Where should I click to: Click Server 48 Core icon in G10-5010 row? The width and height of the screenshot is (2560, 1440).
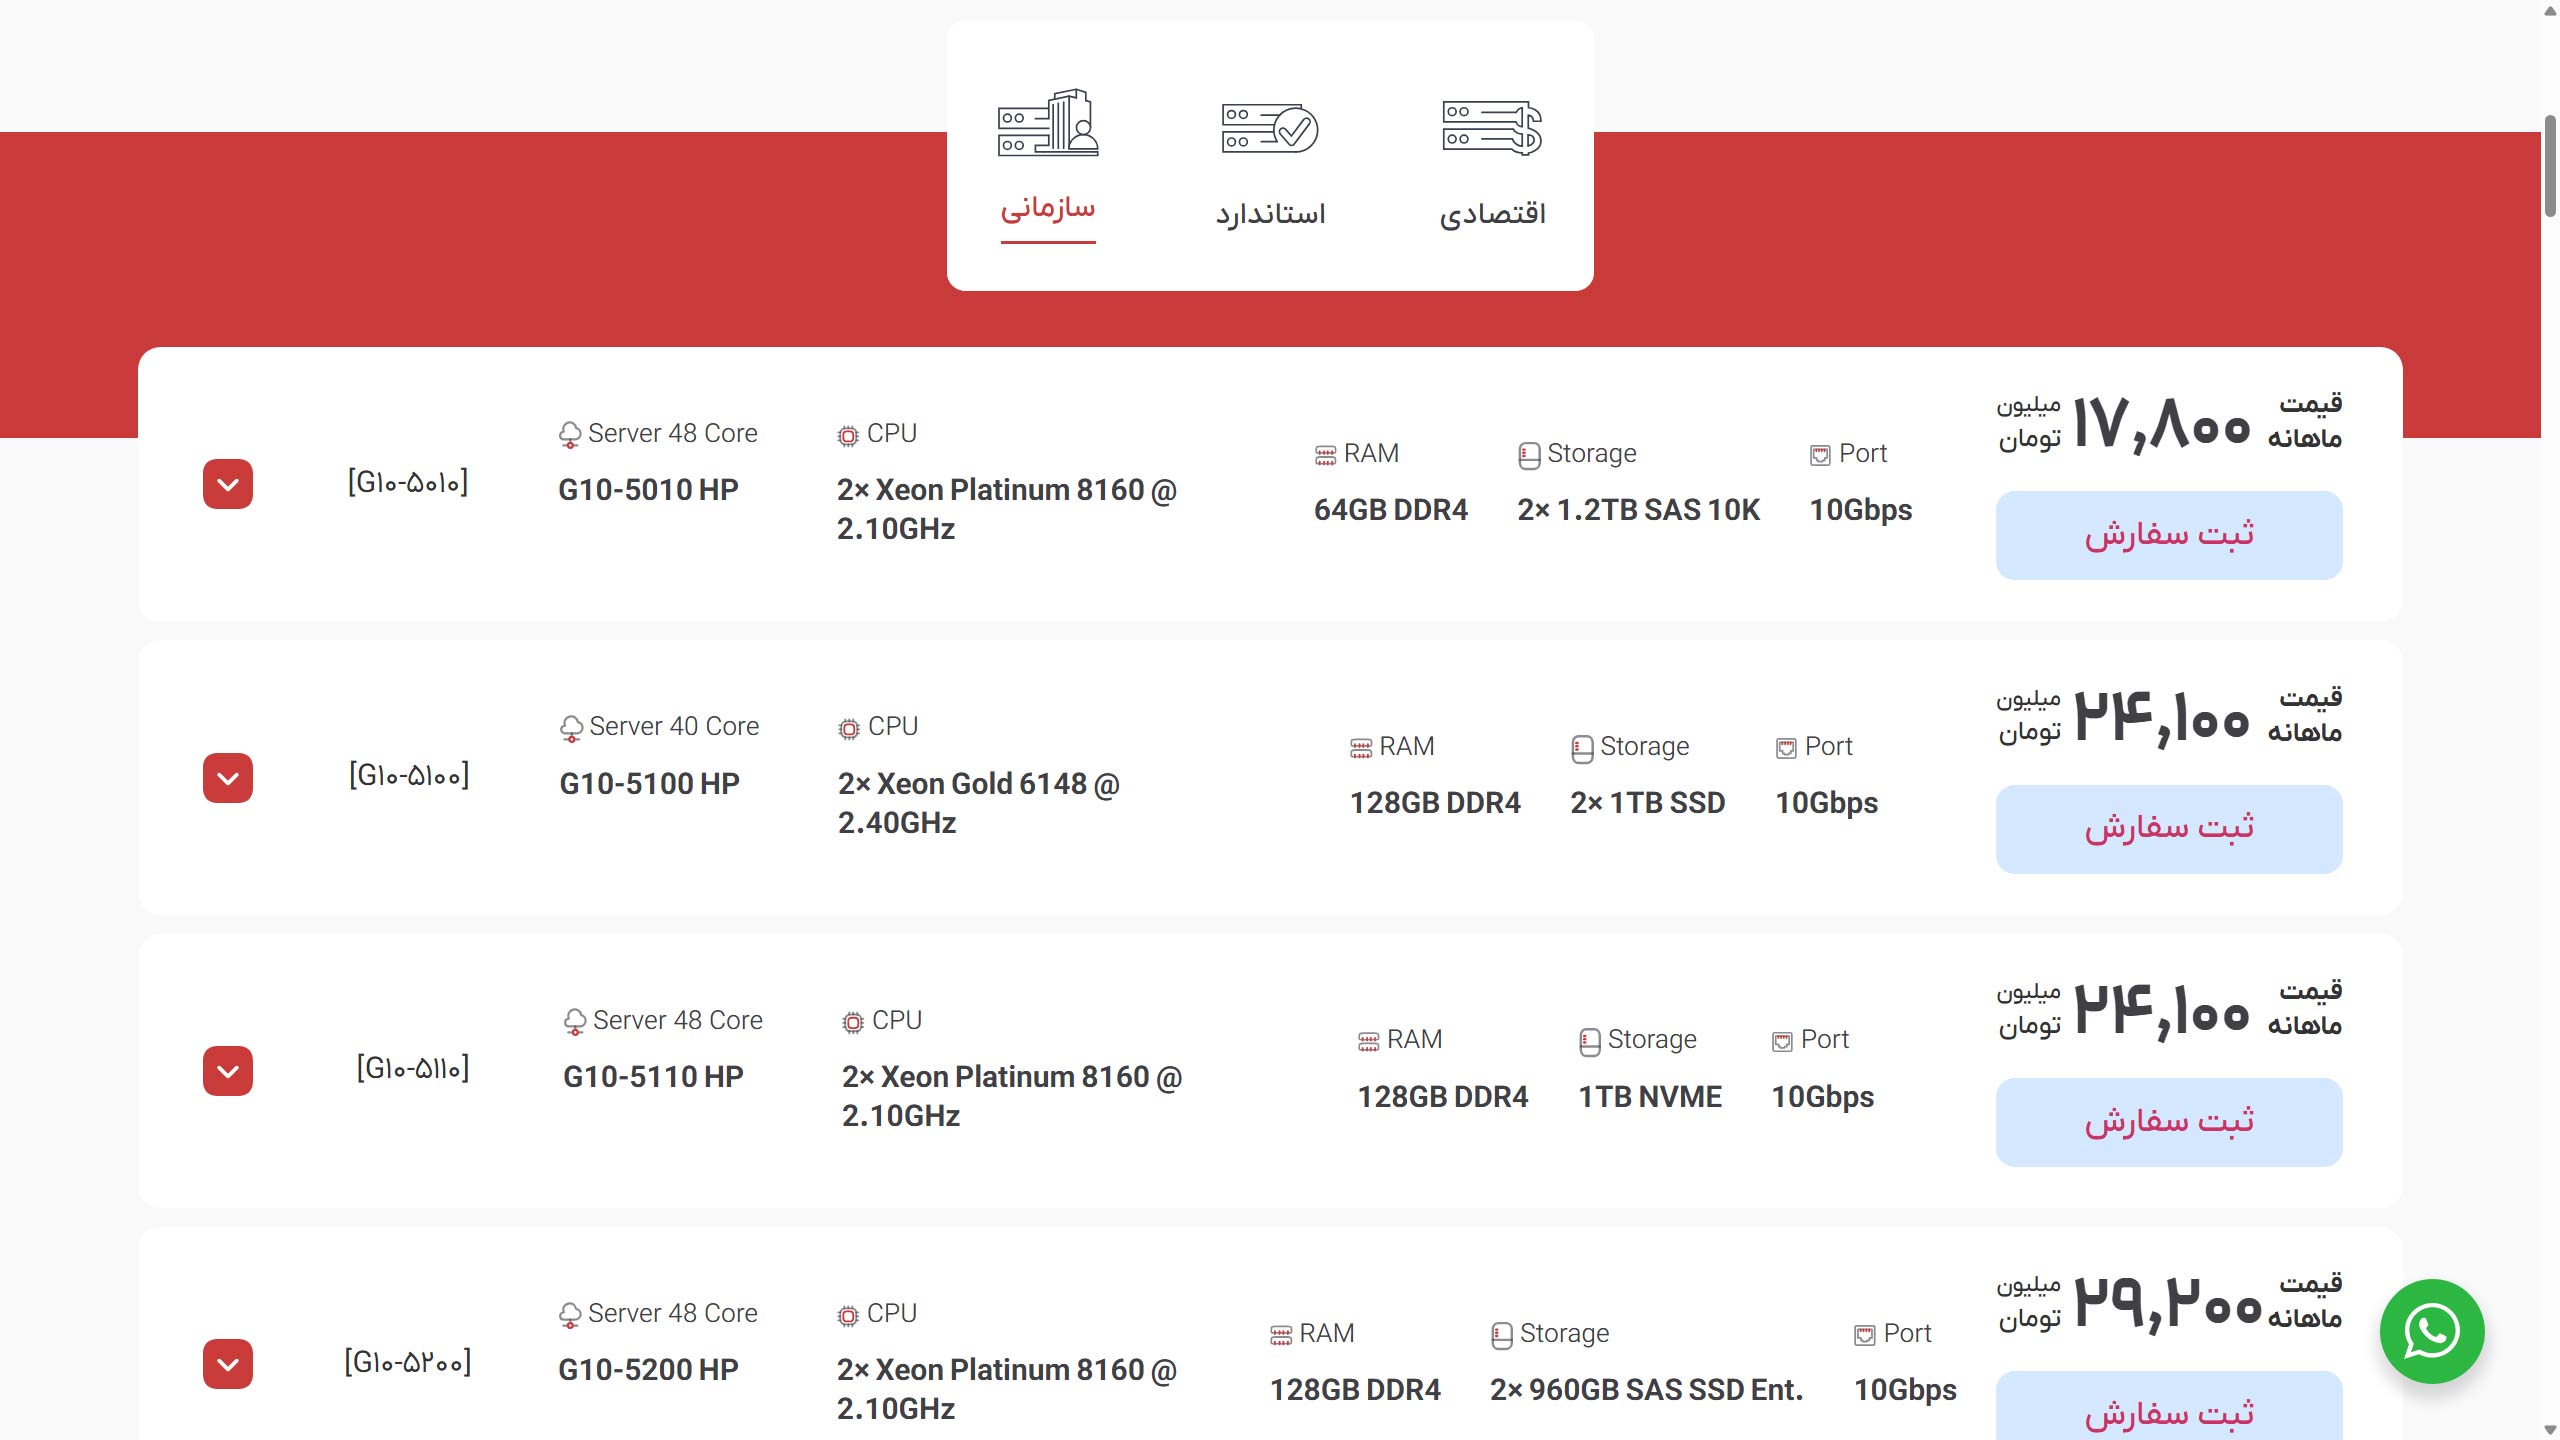click(570, 435)
